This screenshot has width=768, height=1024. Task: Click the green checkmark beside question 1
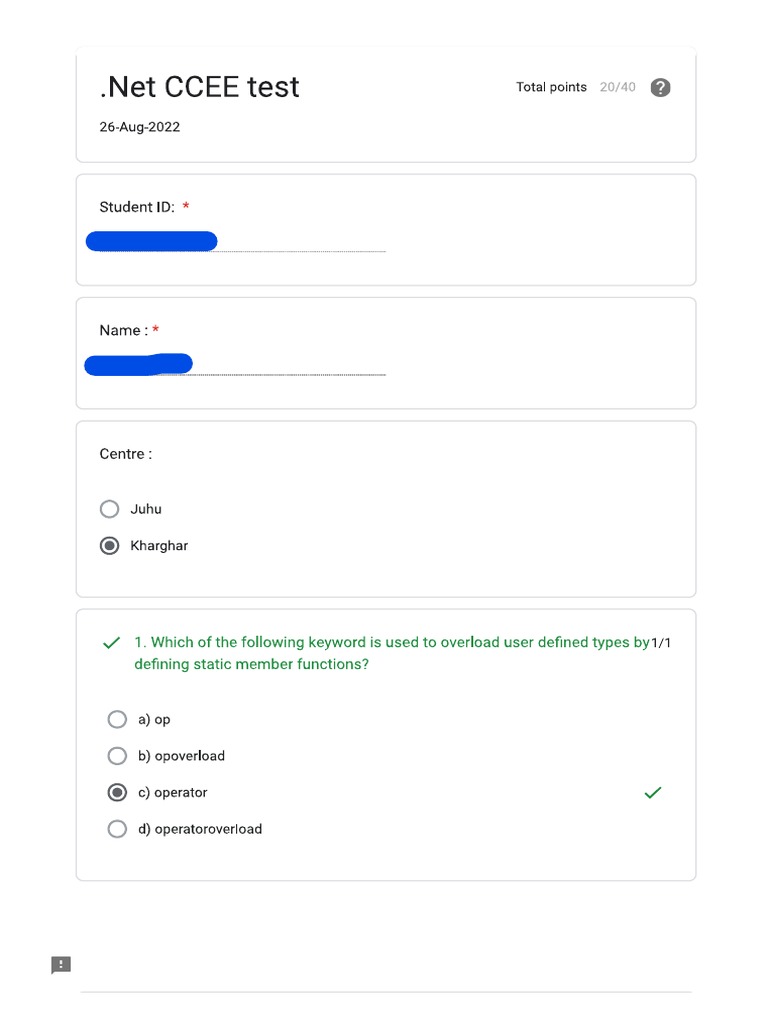point(112,643)
